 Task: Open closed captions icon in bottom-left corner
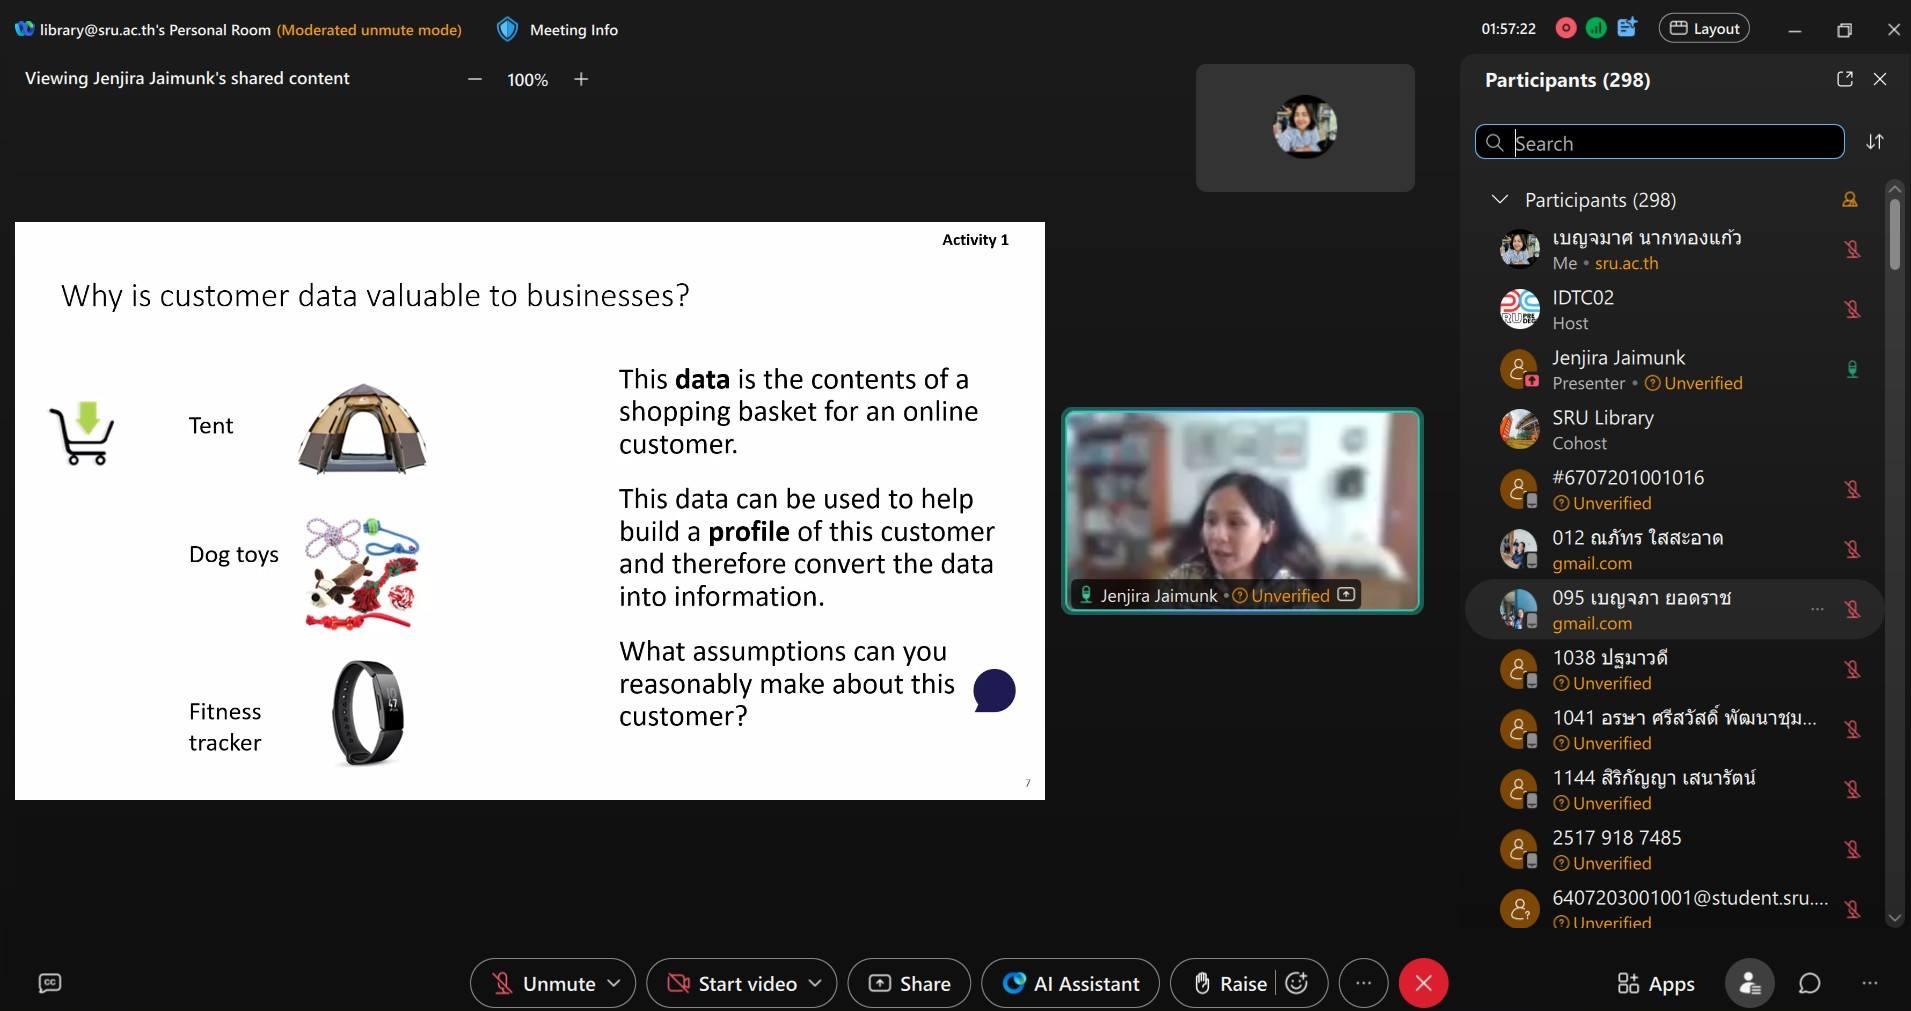tap(49, 983)
